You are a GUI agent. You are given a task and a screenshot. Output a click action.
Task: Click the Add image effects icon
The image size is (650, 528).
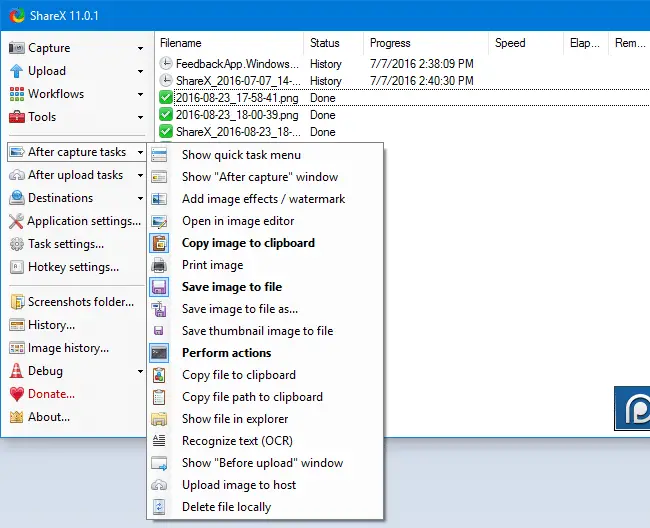(159, 199)
